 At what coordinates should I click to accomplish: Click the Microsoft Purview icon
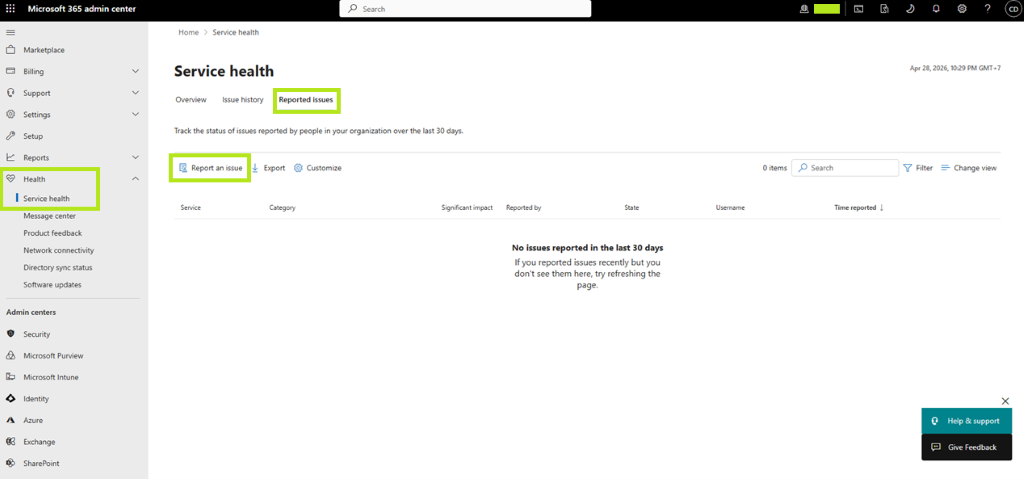pos(10,355)
